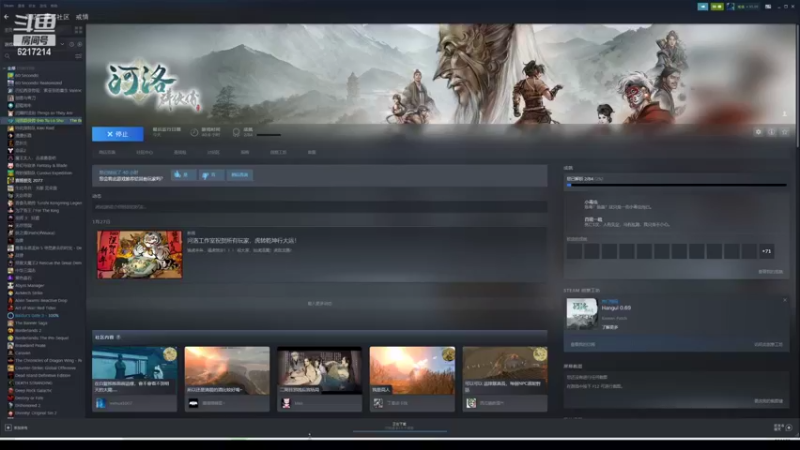800x450 pixels.
Task: Open library filter options icon beside search
Action: point(79,56)
